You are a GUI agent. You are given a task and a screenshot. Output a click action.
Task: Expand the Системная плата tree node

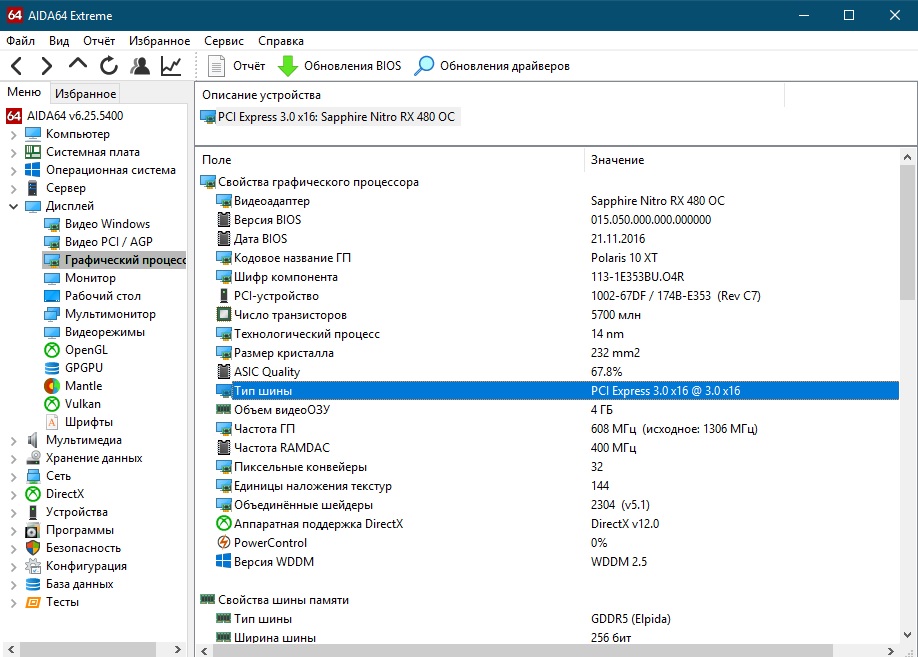click(13, 153)
